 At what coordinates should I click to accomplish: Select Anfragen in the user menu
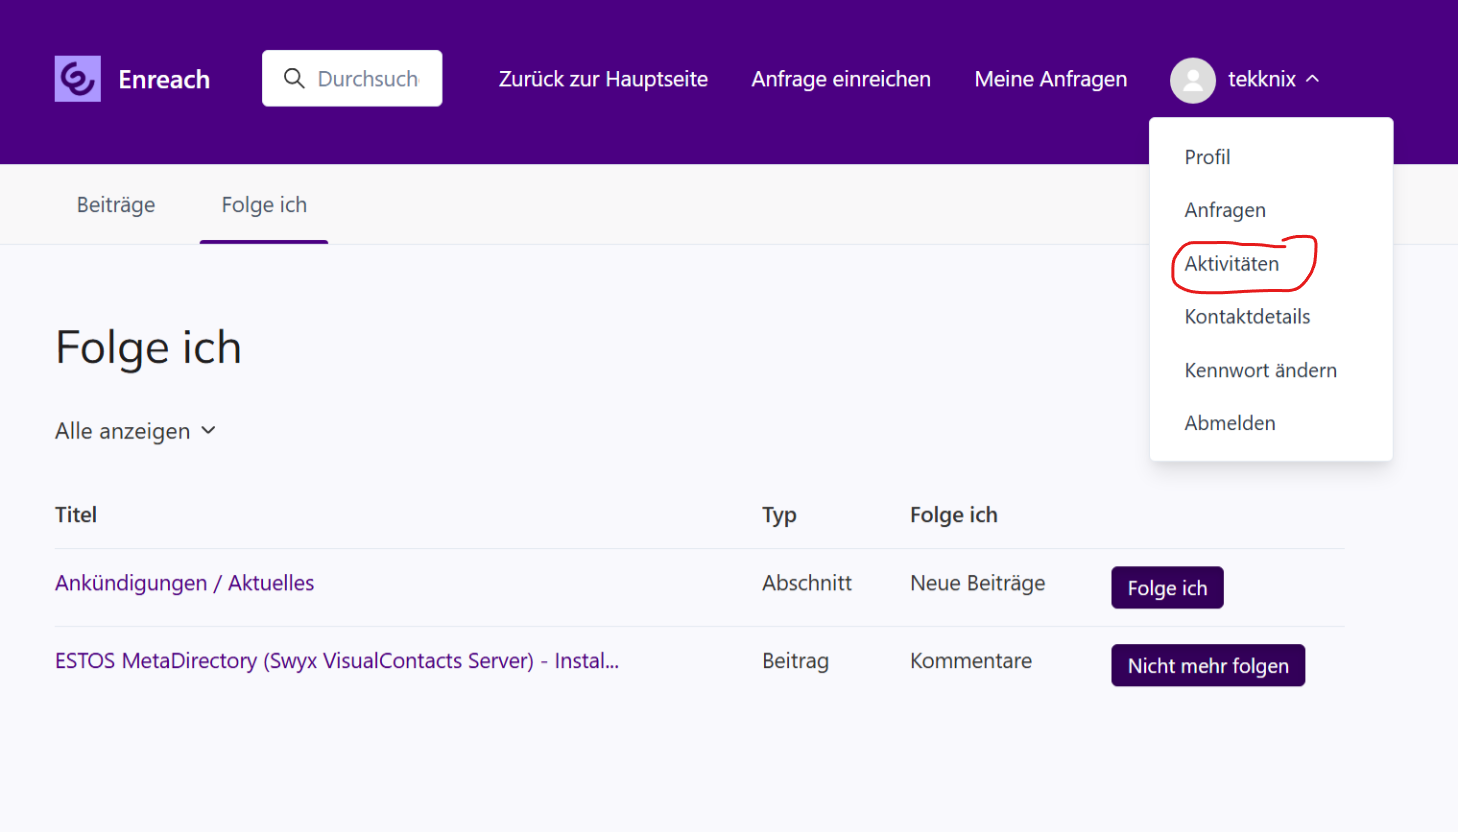point(1225,210)
